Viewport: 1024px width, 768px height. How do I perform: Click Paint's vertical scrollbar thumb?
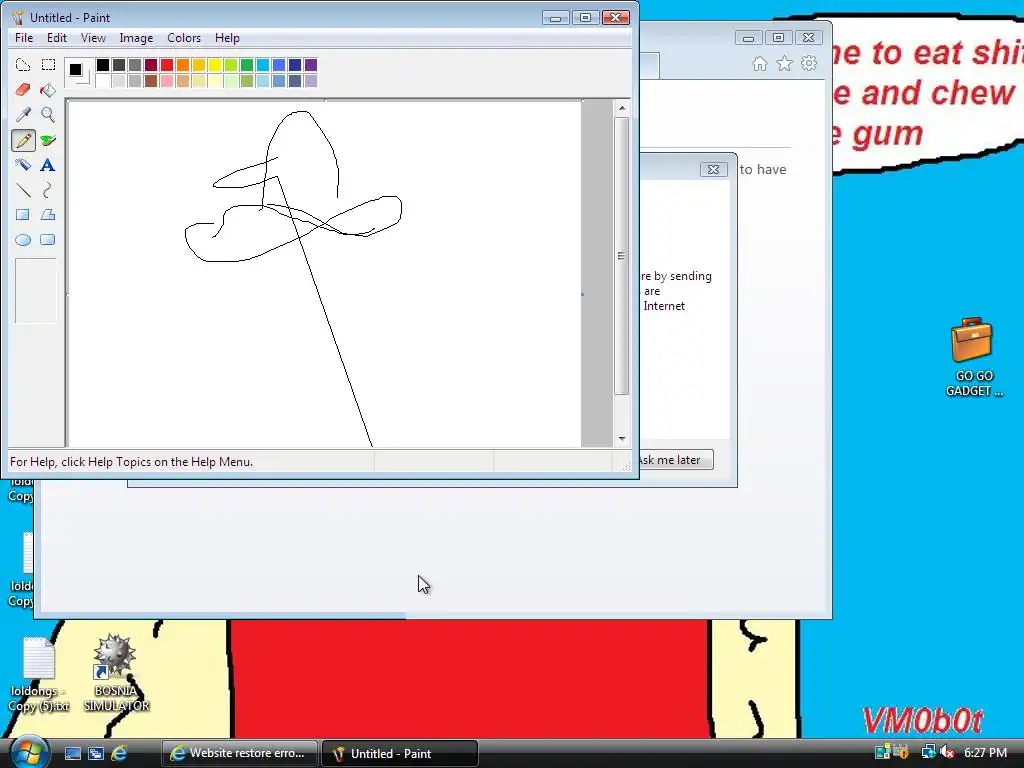coord(622,256)
